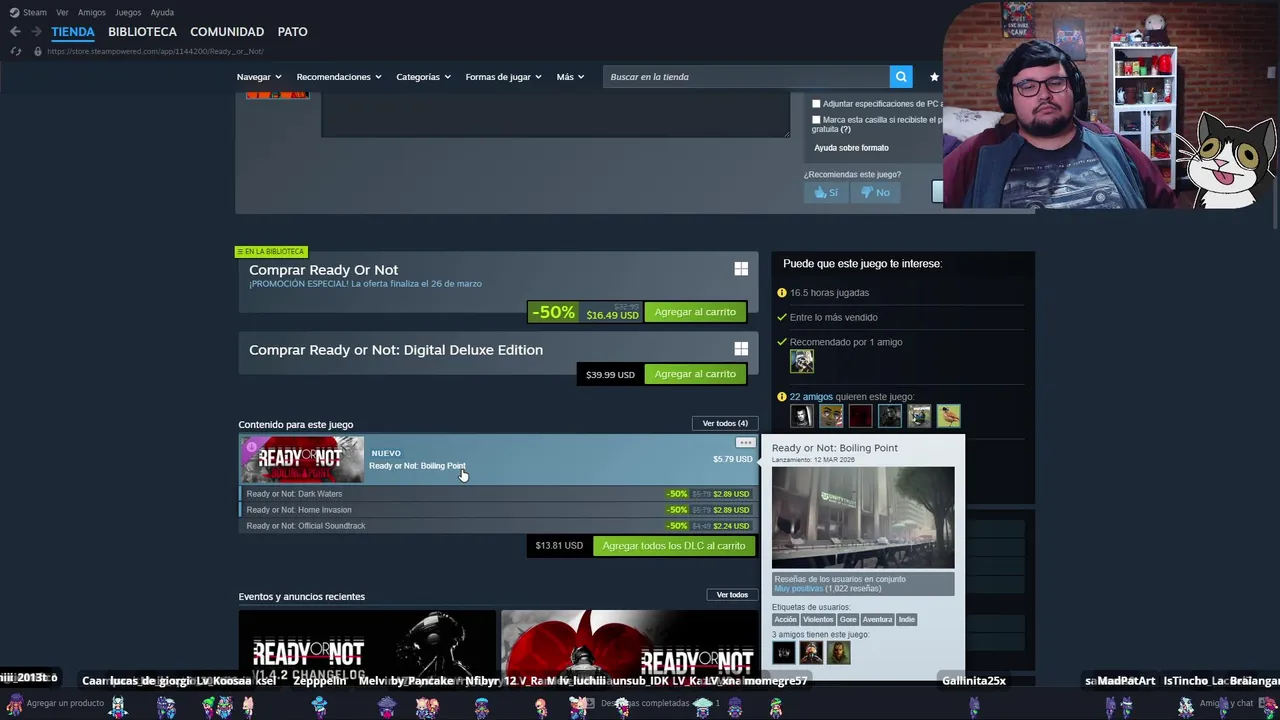
Task: Open the Ver menu
Action: (62, 12)
